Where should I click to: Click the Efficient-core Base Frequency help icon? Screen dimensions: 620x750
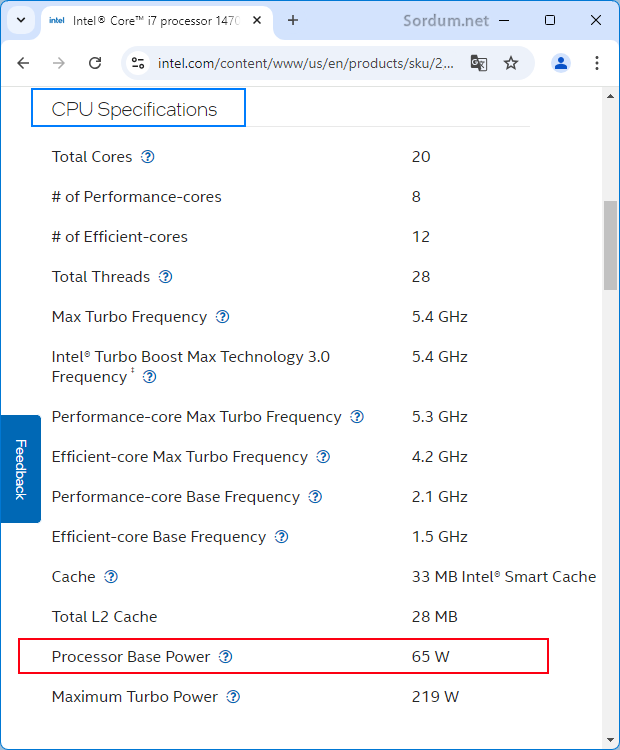coord(281,537)
